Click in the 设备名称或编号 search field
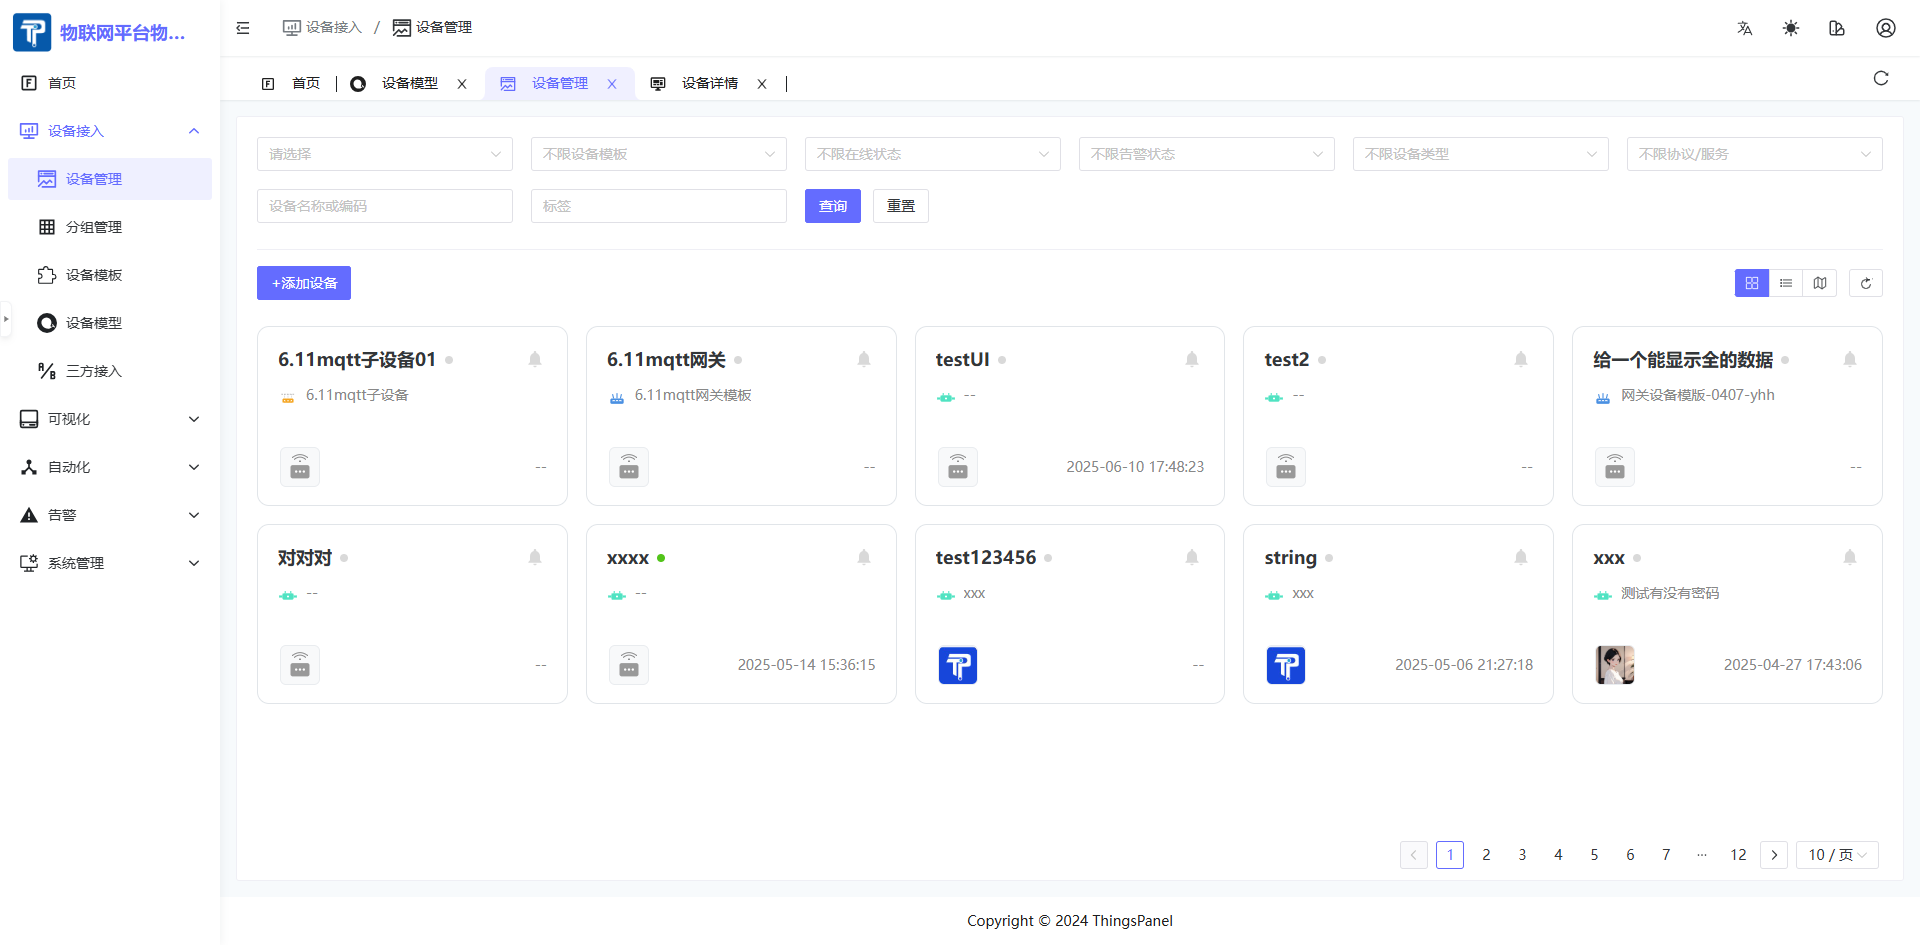This screenshot has height=945, width=1920. point(384,206)
